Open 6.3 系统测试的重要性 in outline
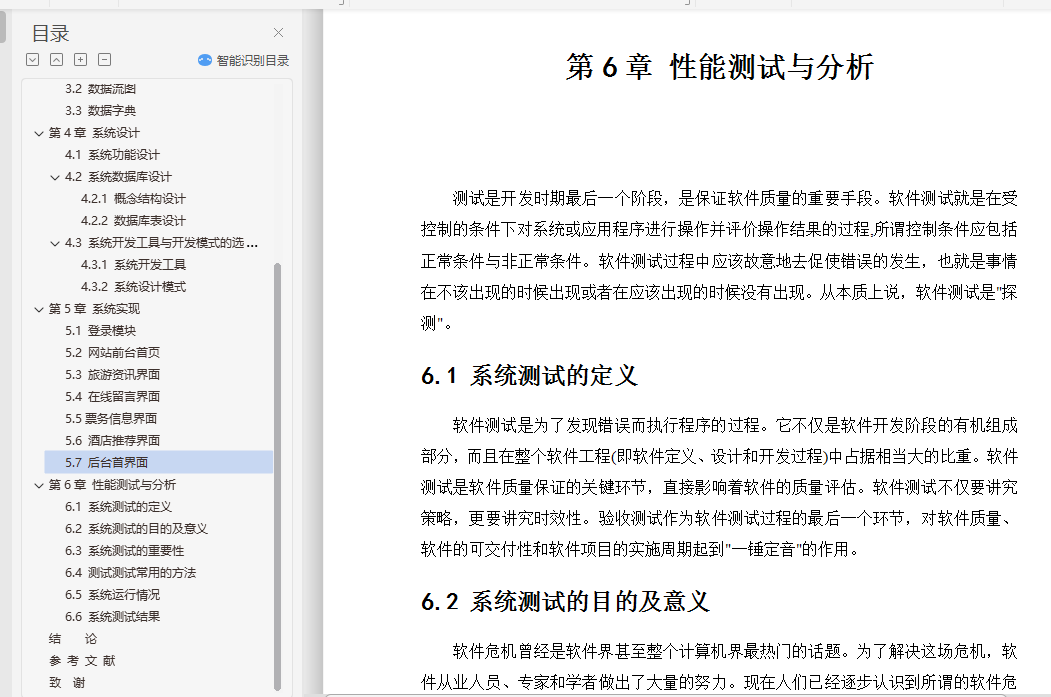Image resolution: width=1051 pixels, height=697 pixels. 124,551
